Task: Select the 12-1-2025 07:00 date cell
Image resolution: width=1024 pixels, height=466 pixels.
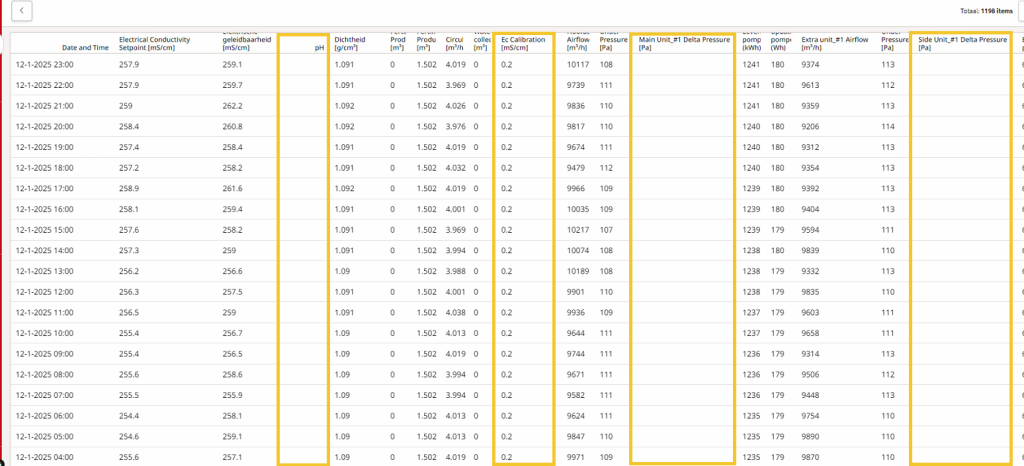Action: [x=44, y=395]
